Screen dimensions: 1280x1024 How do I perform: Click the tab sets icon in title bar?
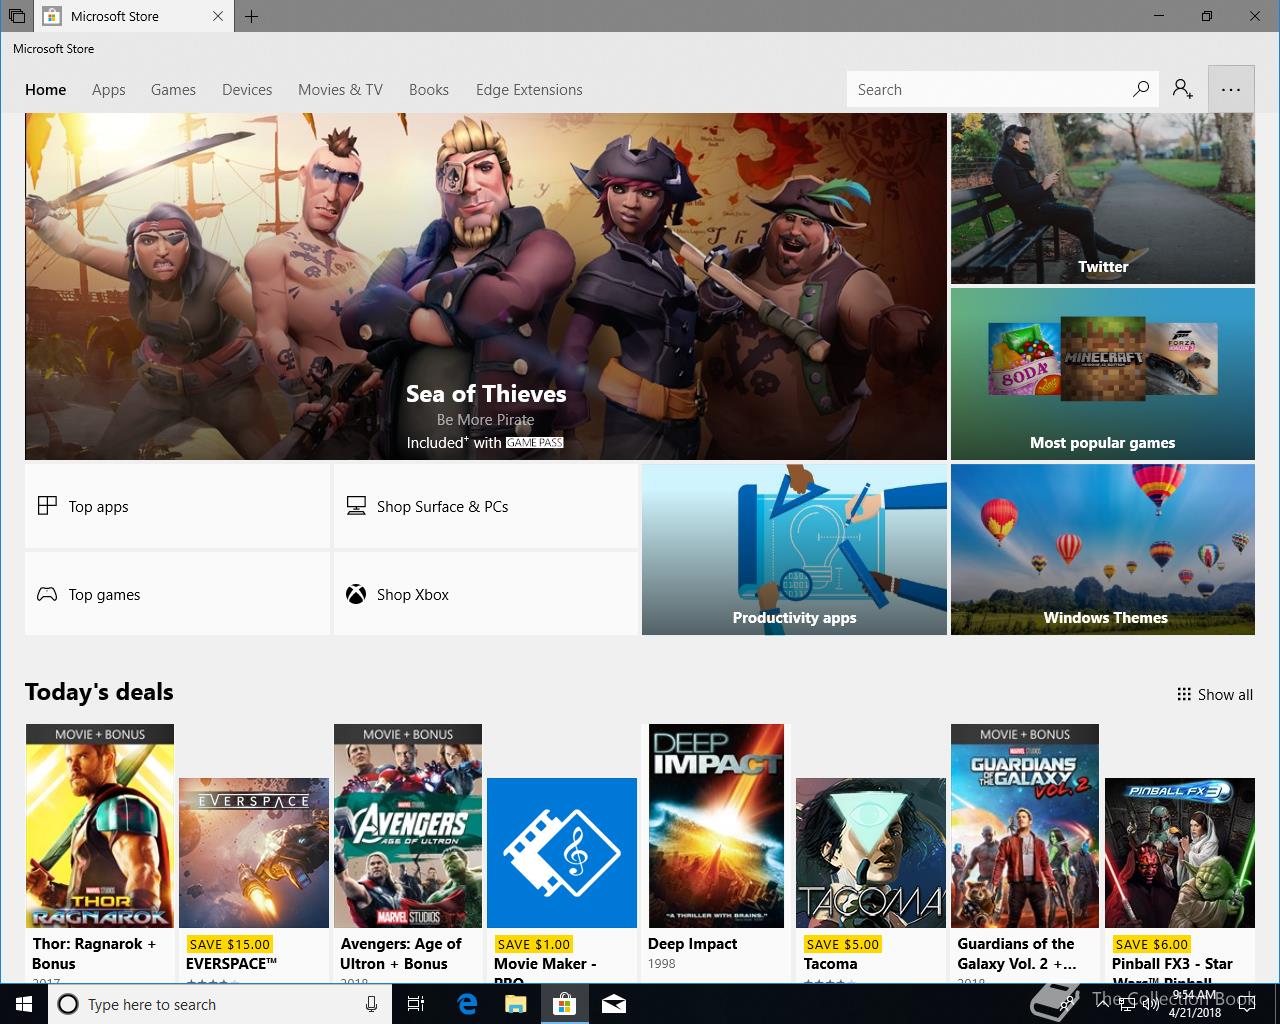click(17, 16)
